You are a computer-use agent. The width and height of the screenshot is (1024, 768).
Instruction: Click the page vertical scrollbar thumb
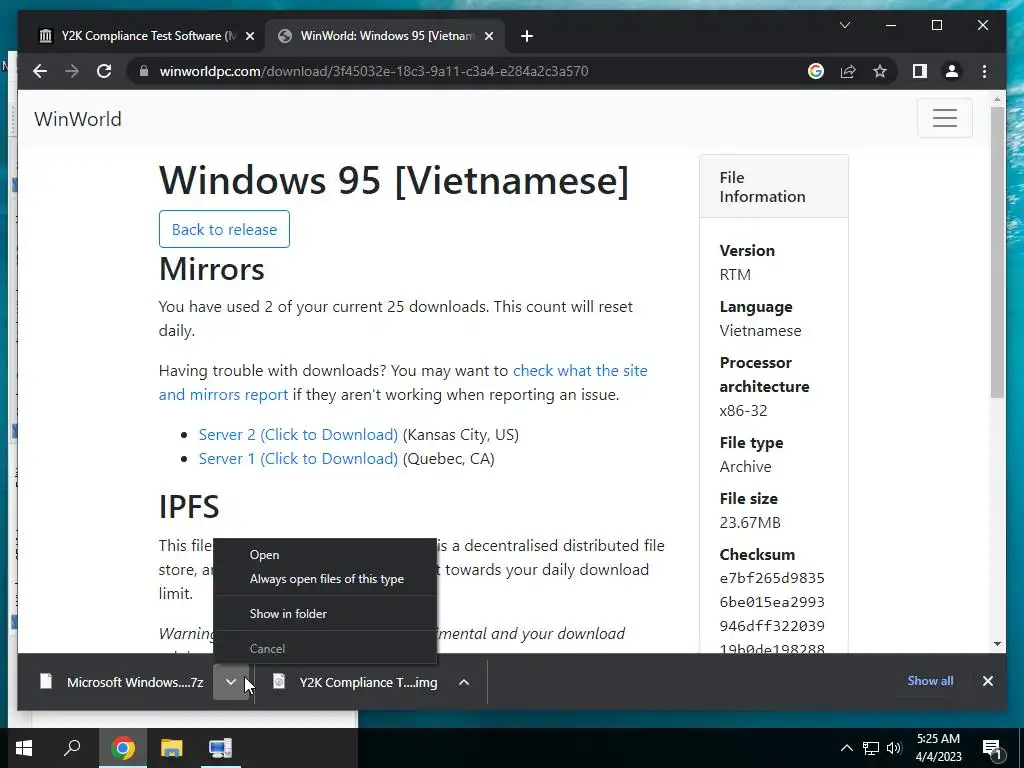[x=997, y=253]
